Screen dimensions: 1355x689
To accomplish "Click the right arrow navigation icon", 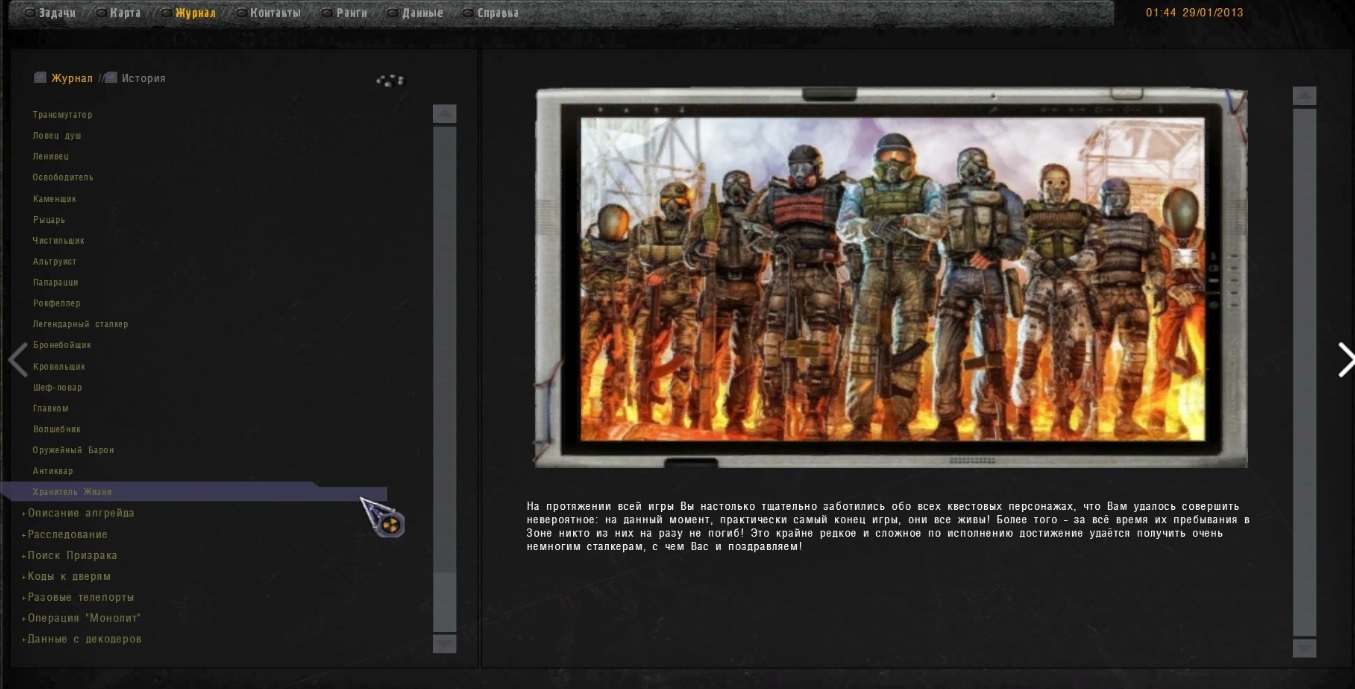I will pyautogui.click(x=1345, y=360).
